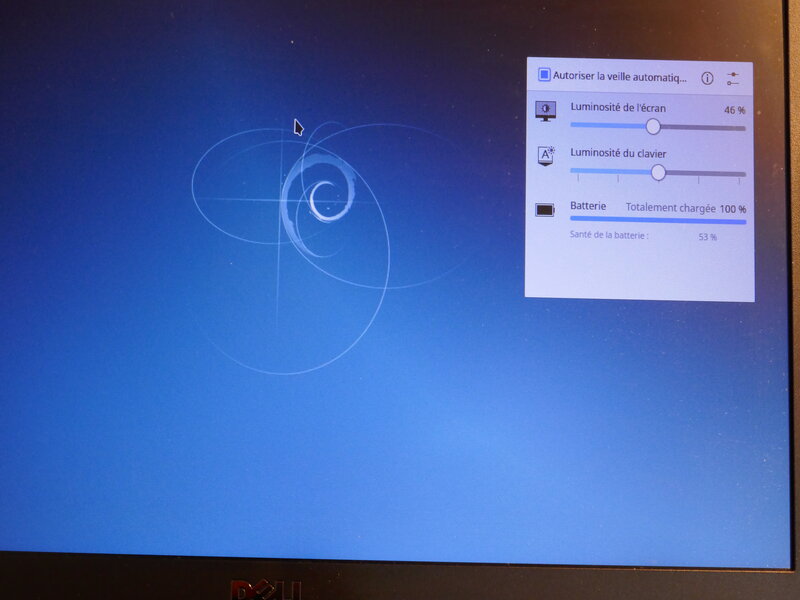The width and height of the screenshot is (800, 600).
Task: Click the information icon in the panel header
Action: [x=707, y=78]
